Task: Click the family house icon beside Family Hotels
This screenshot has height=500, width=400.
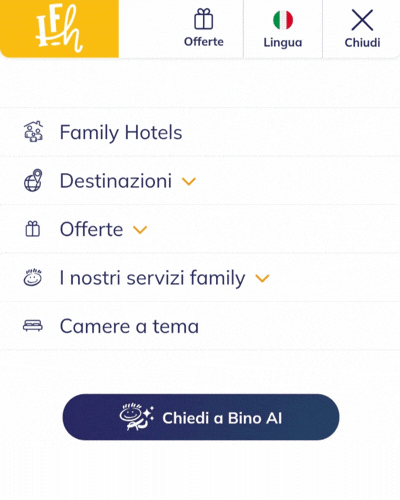Action: 33,132
